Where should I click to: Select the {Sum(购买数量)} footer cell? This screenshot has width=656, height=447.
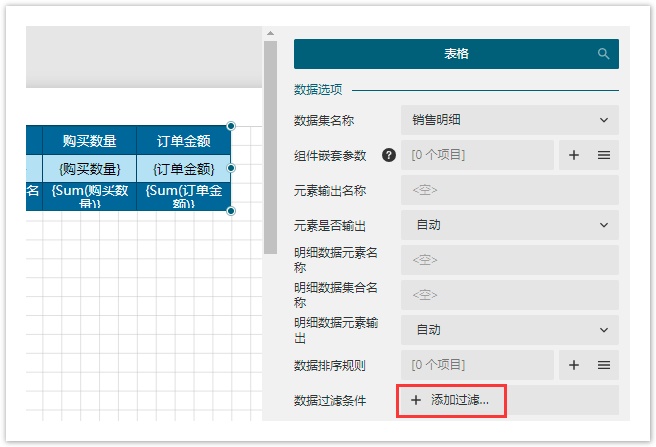(x=90, y=196)
